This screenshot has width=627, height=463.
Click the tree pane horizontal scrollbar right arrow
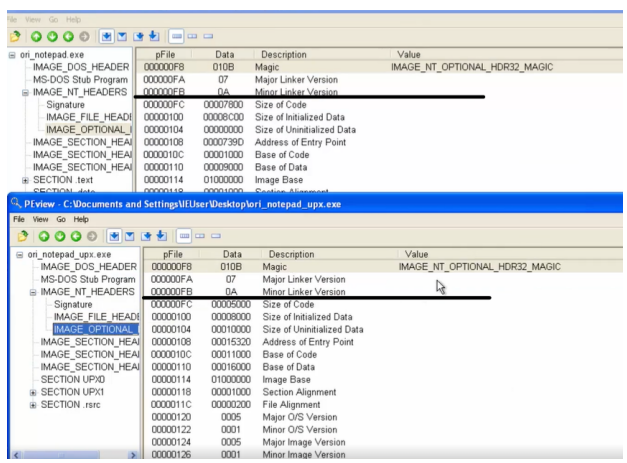click(133, 455)
